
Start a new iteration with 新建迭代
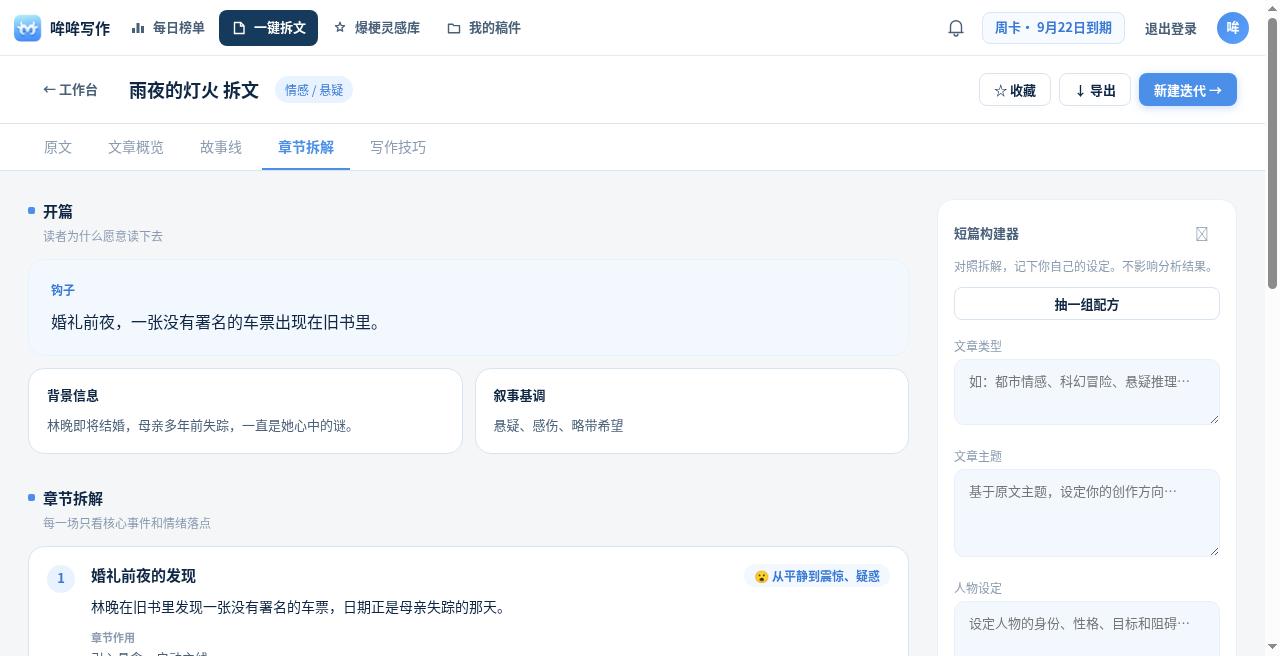pyautogui.click(x=1188, y=90)
